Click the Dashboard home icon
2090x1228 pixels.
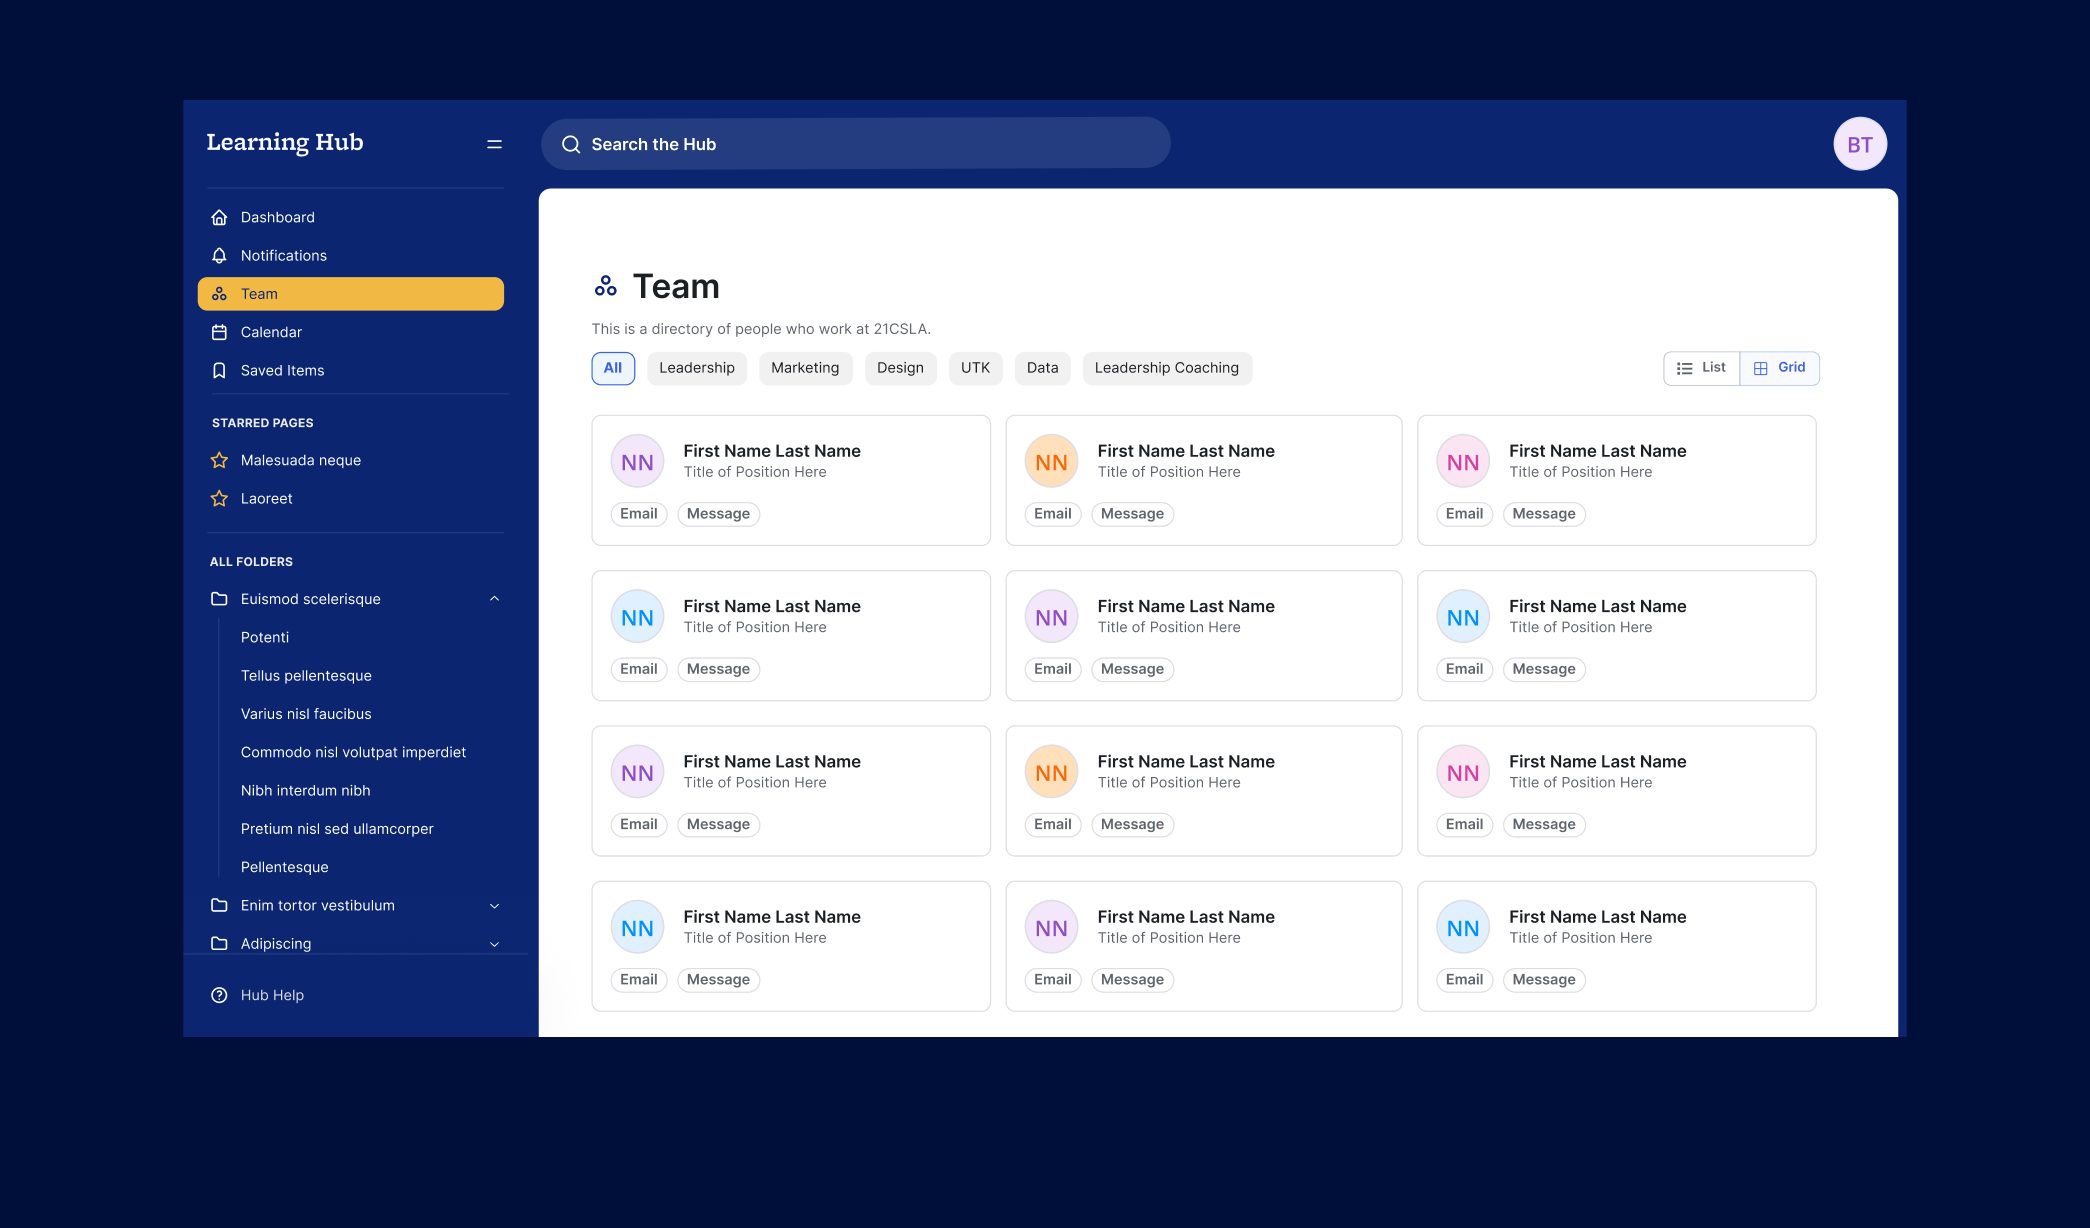[219, 217]
